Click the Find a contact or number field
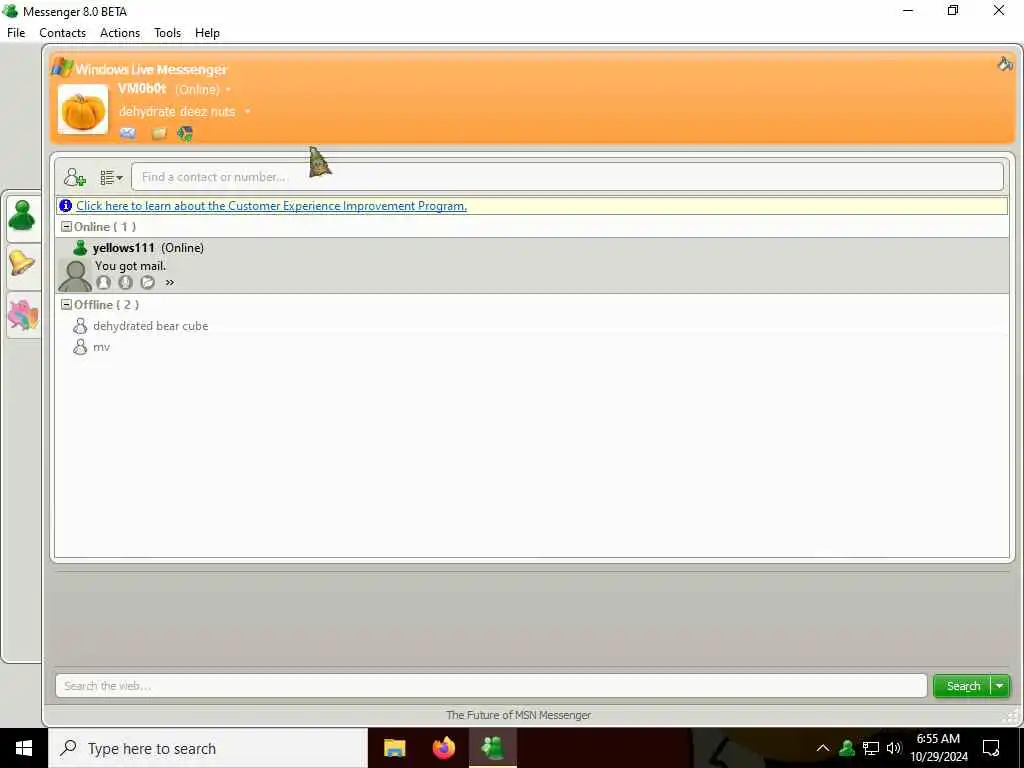 (567, 177)
